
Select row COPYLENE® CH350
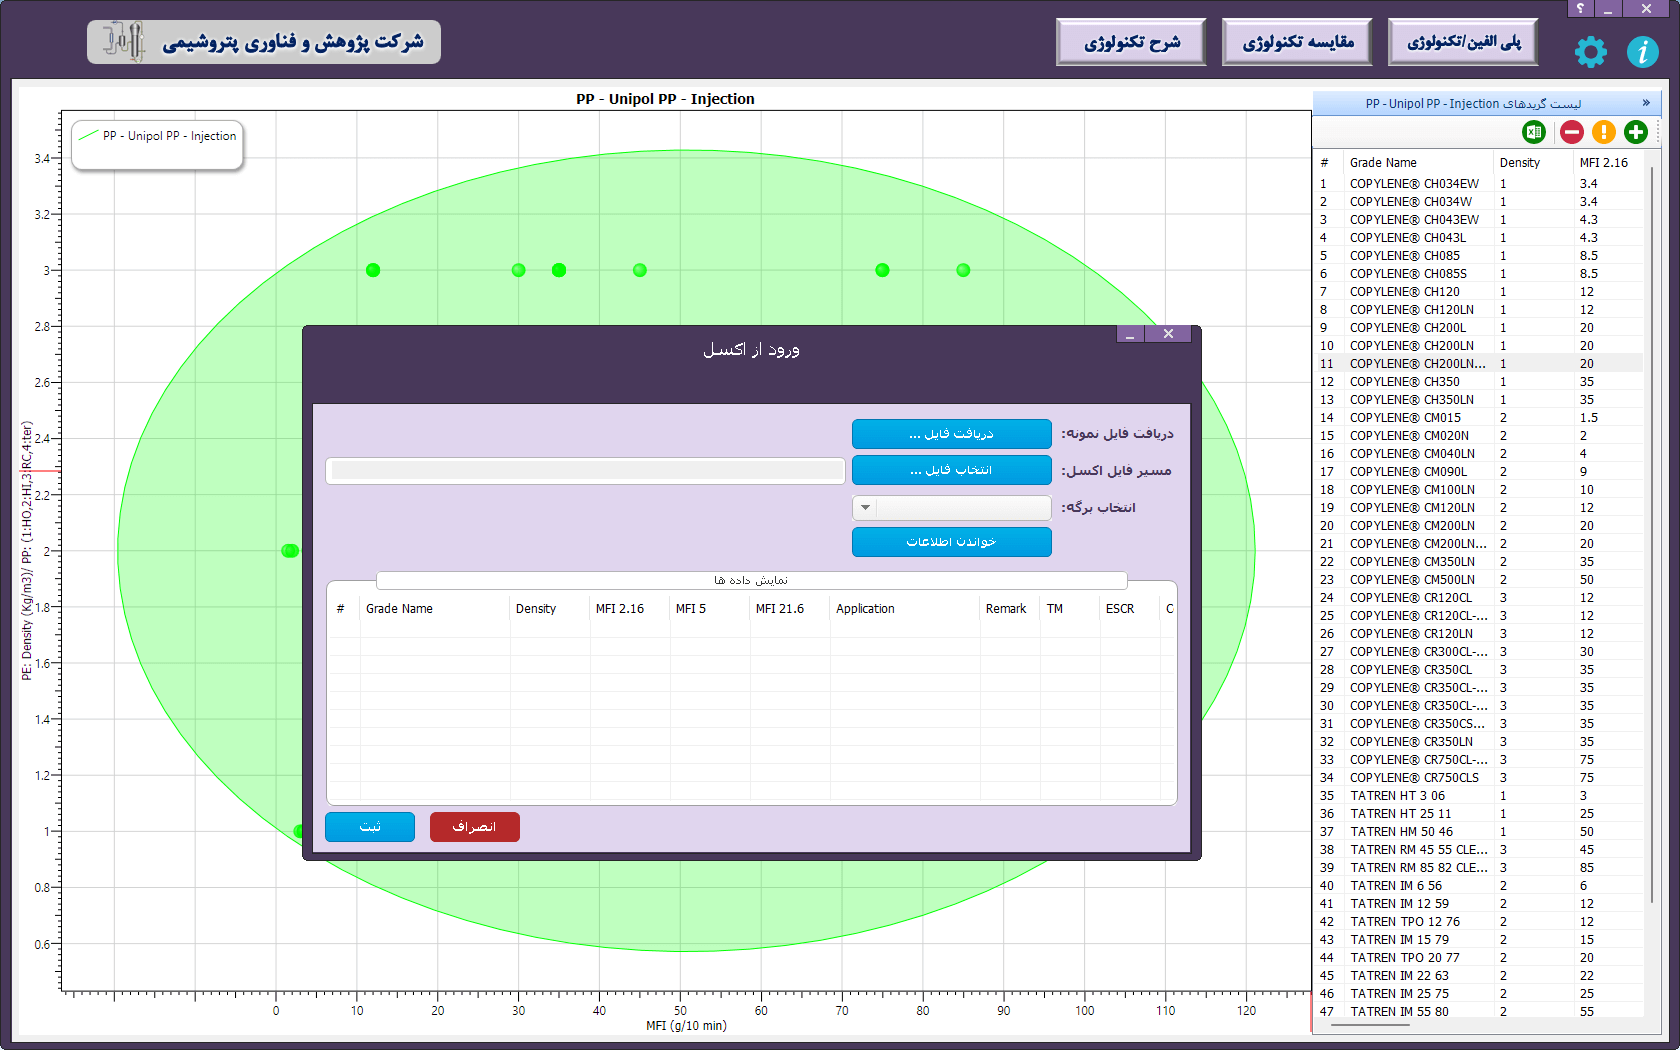coord(1480,382)
